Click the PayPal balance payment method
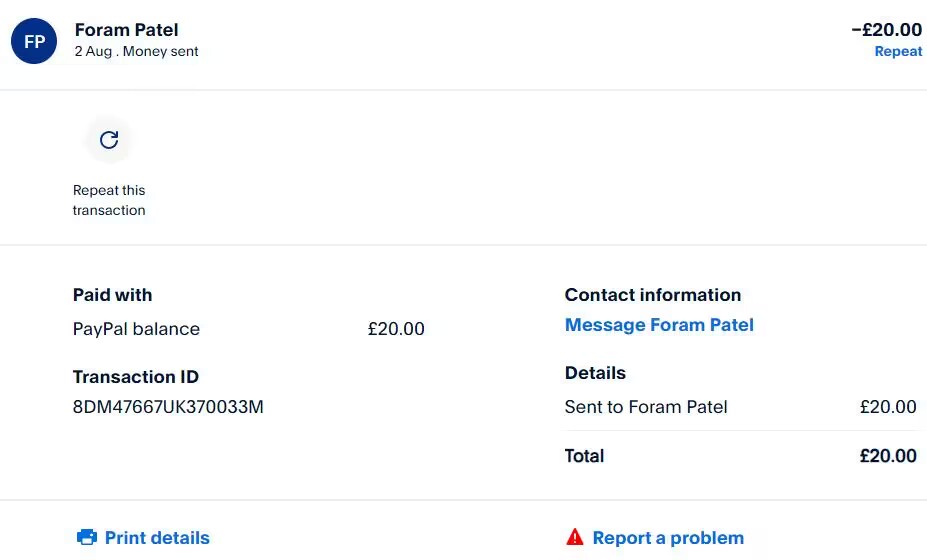This screenshot has width=927, height=560. pyautogui.click(x=136, y=329)
